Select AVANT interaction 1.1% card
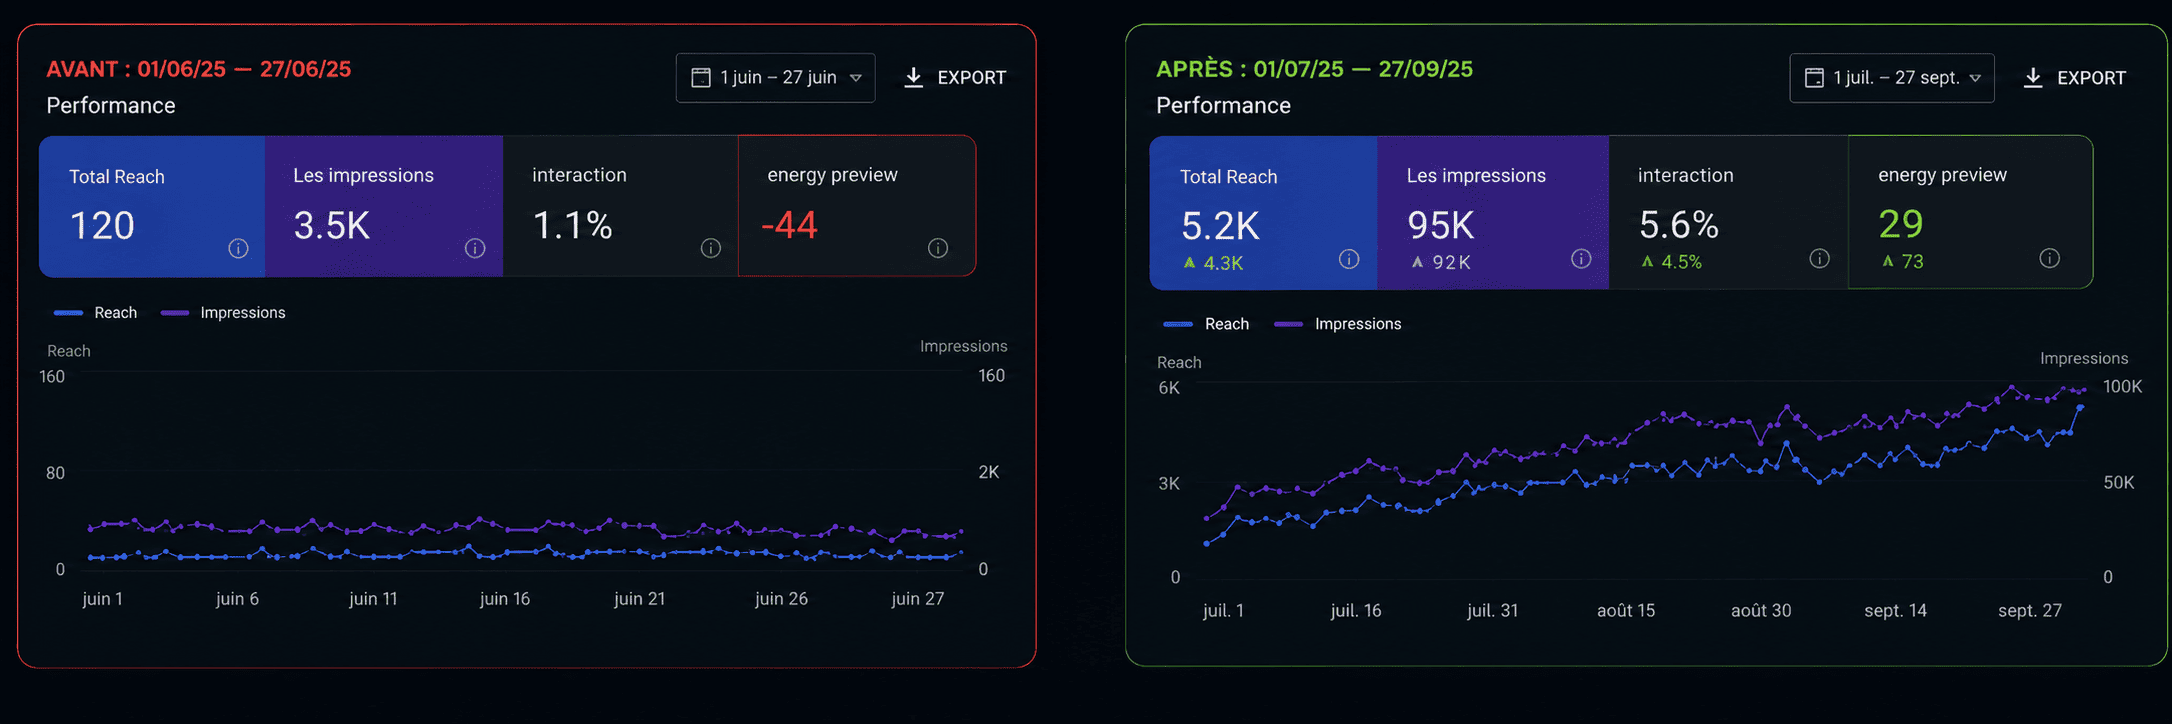The image size is (2172, 724). pyautogui.click(x=620, y=206)
